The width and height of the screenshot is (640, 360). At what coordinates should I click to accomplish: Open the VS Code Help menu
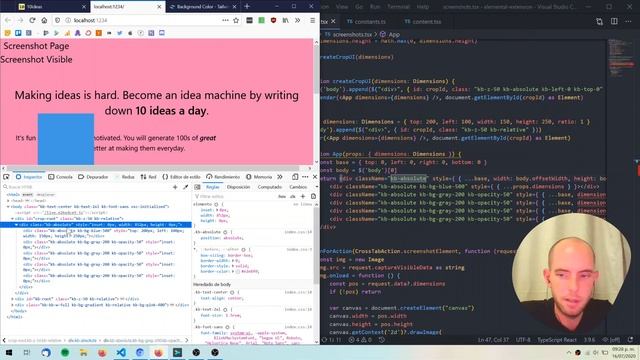422,7
